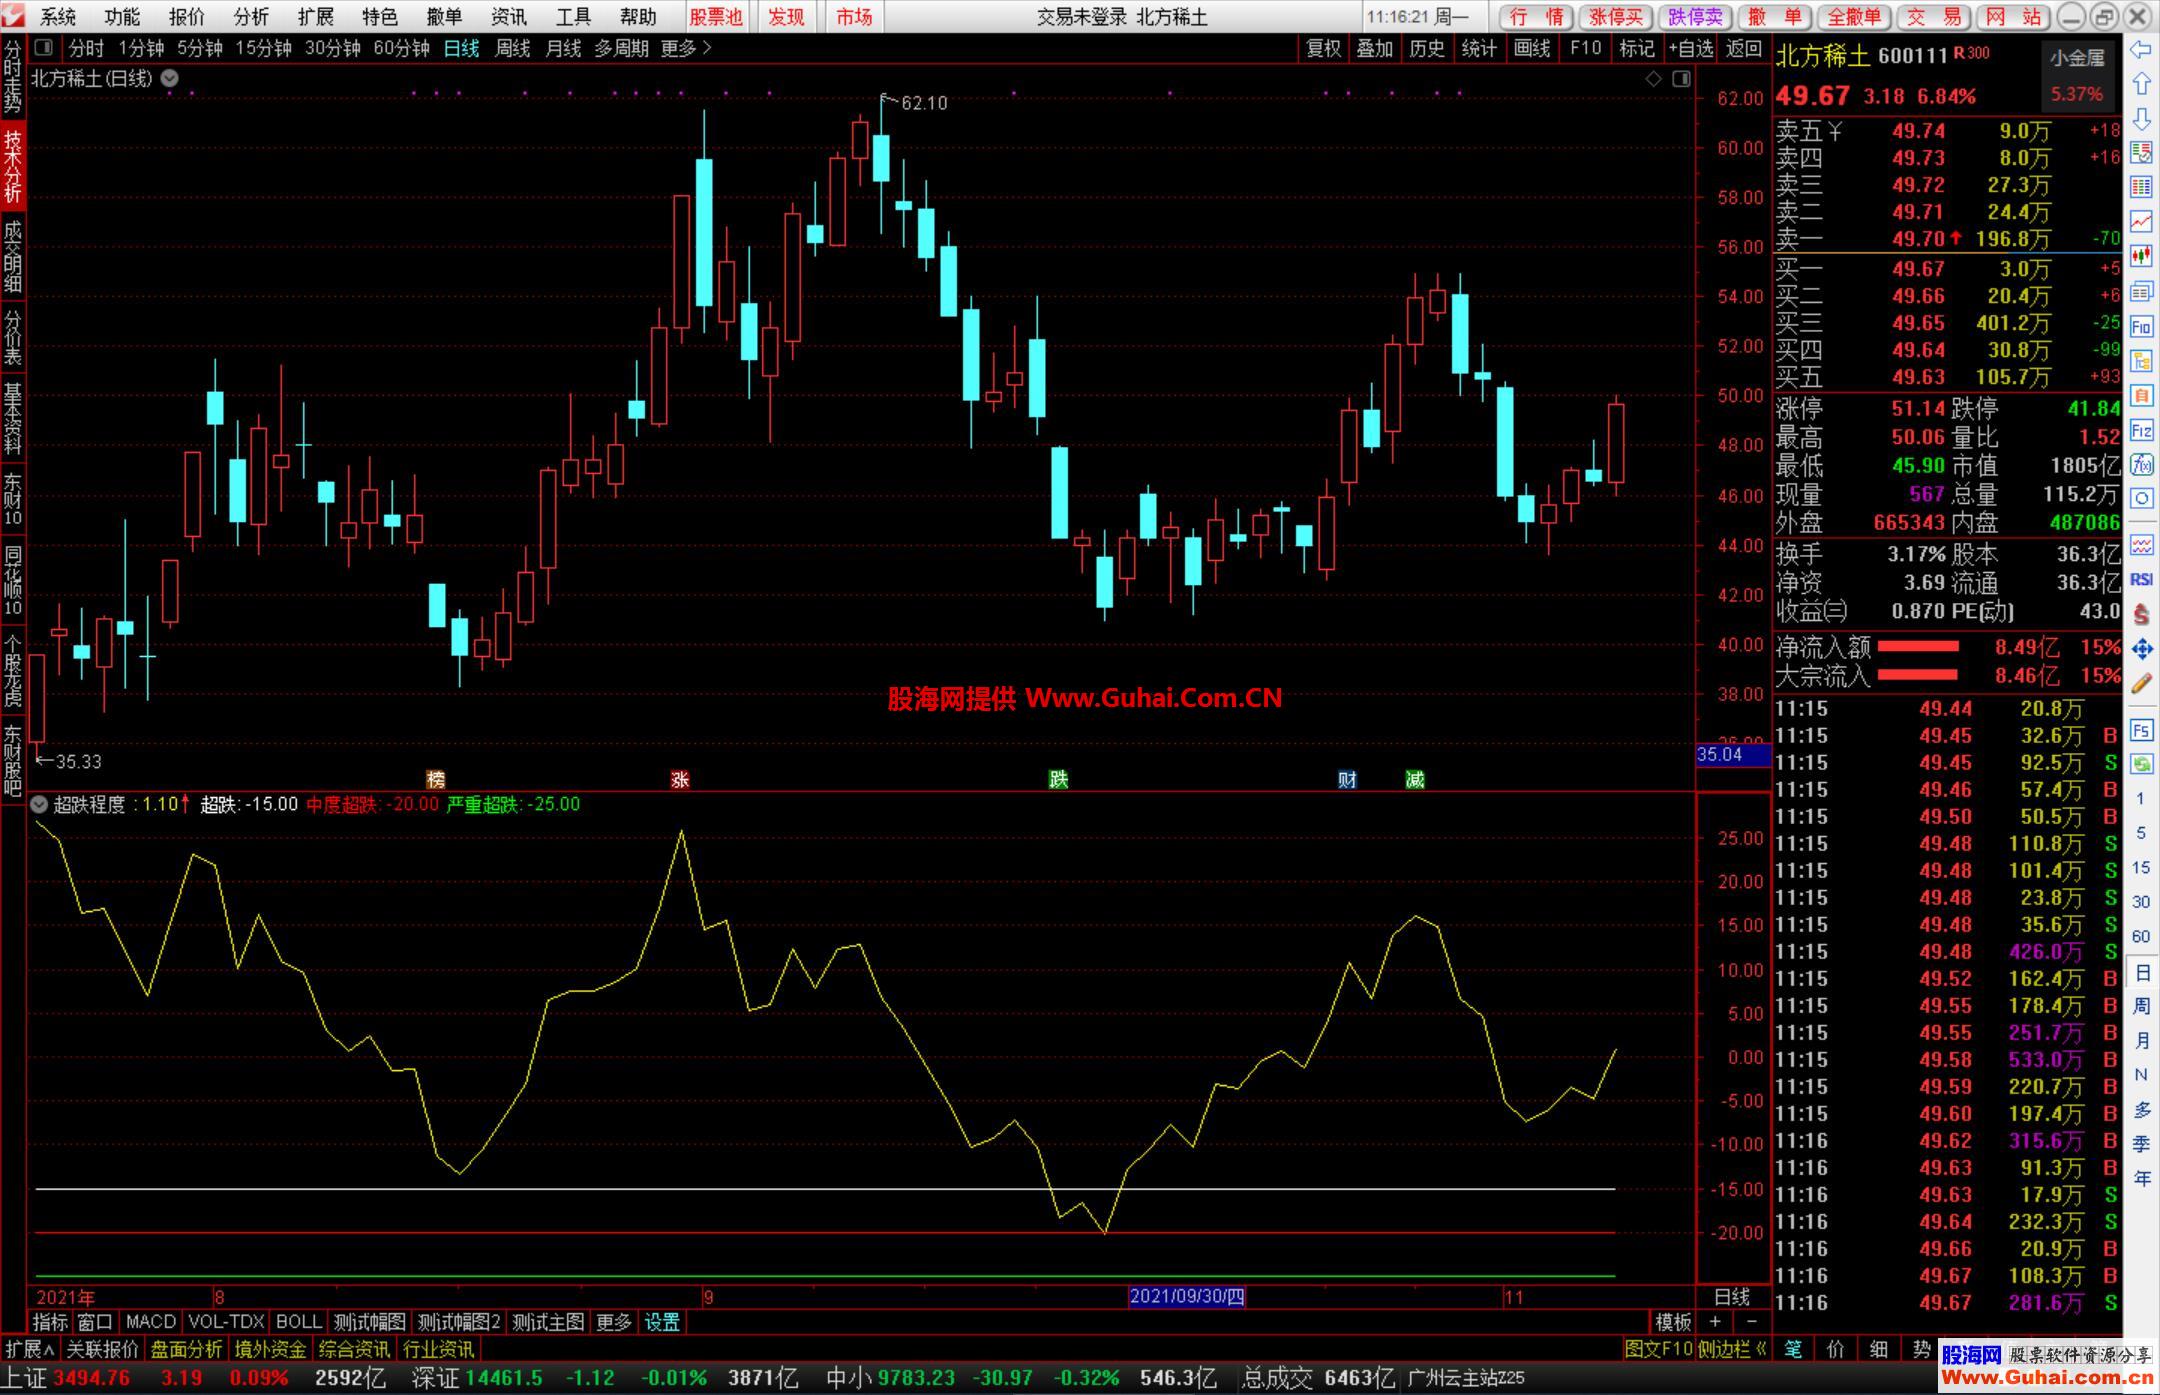The height and width of the screenshot is (1395, 2160).
Task: Click the green refresh icon
Action: point(2141,764)
